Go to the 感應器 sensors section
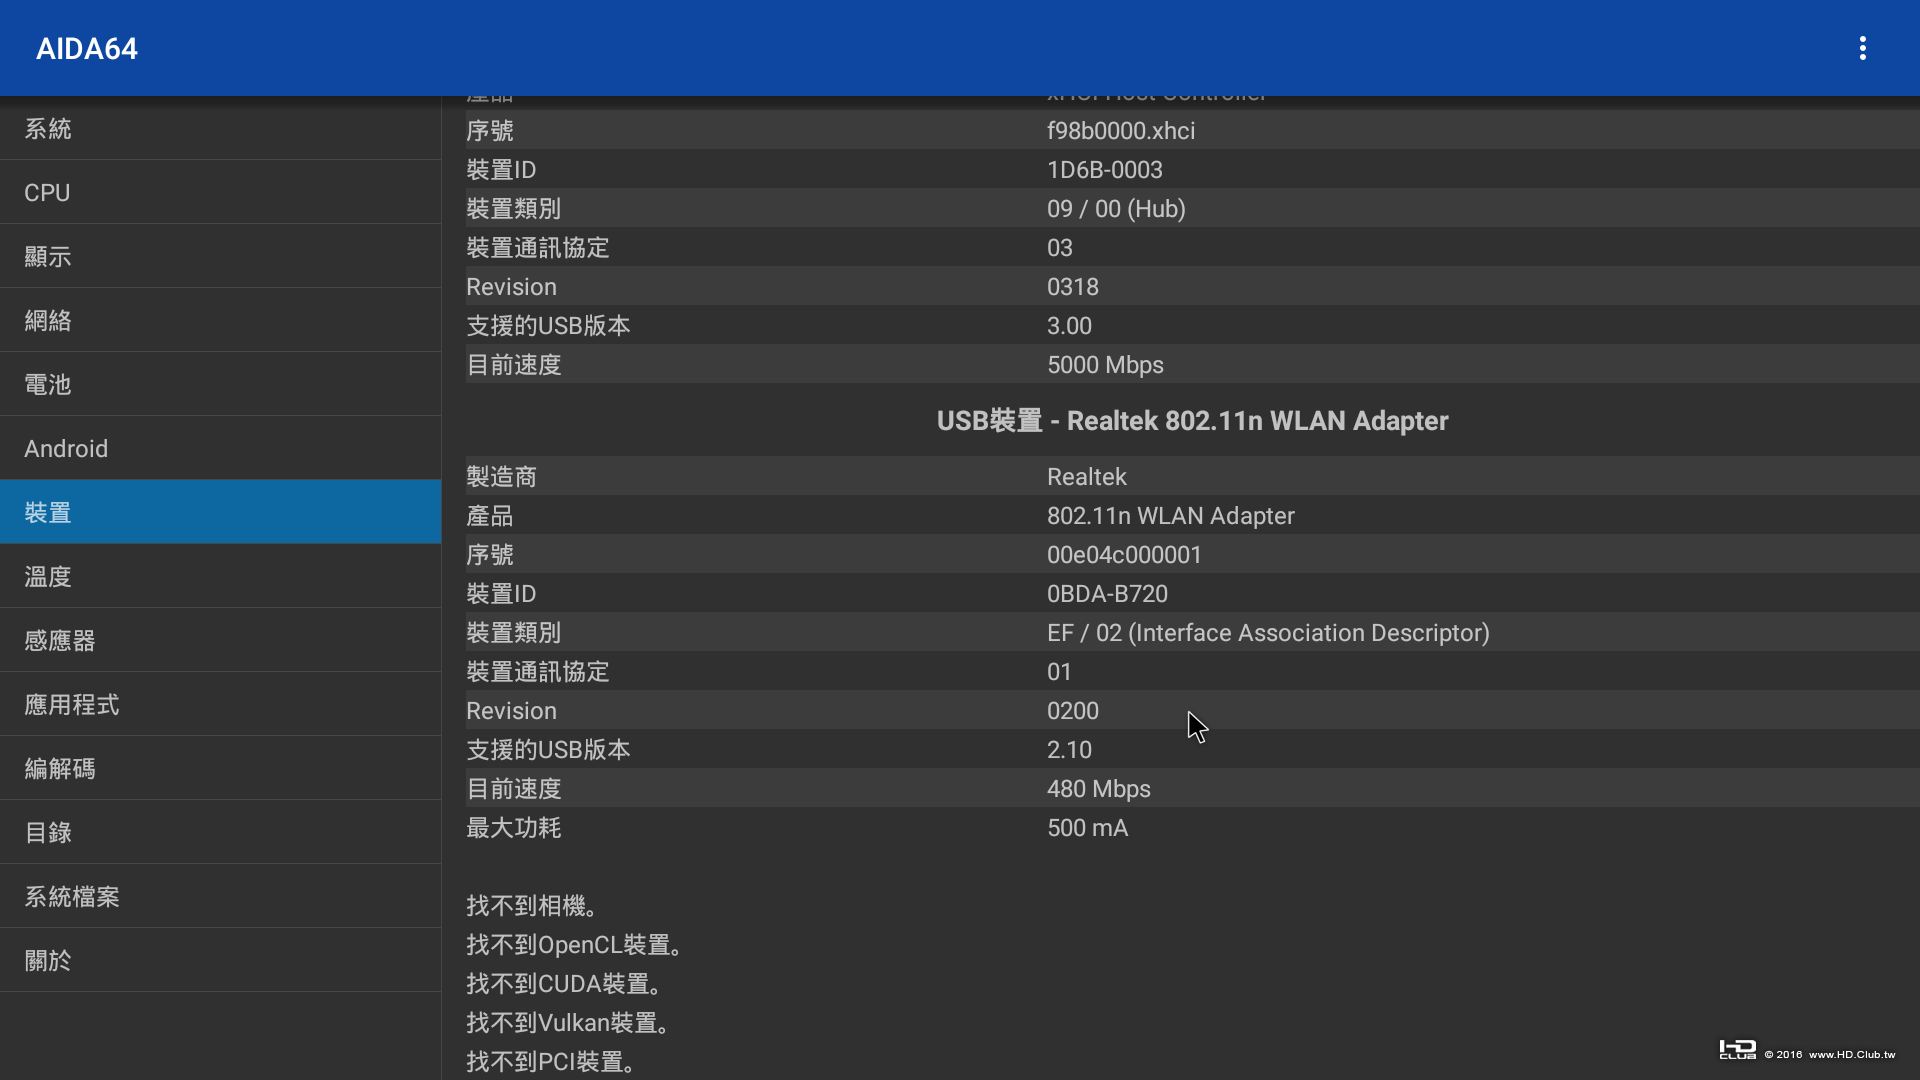1920x1080 pixels. point(220,641)
